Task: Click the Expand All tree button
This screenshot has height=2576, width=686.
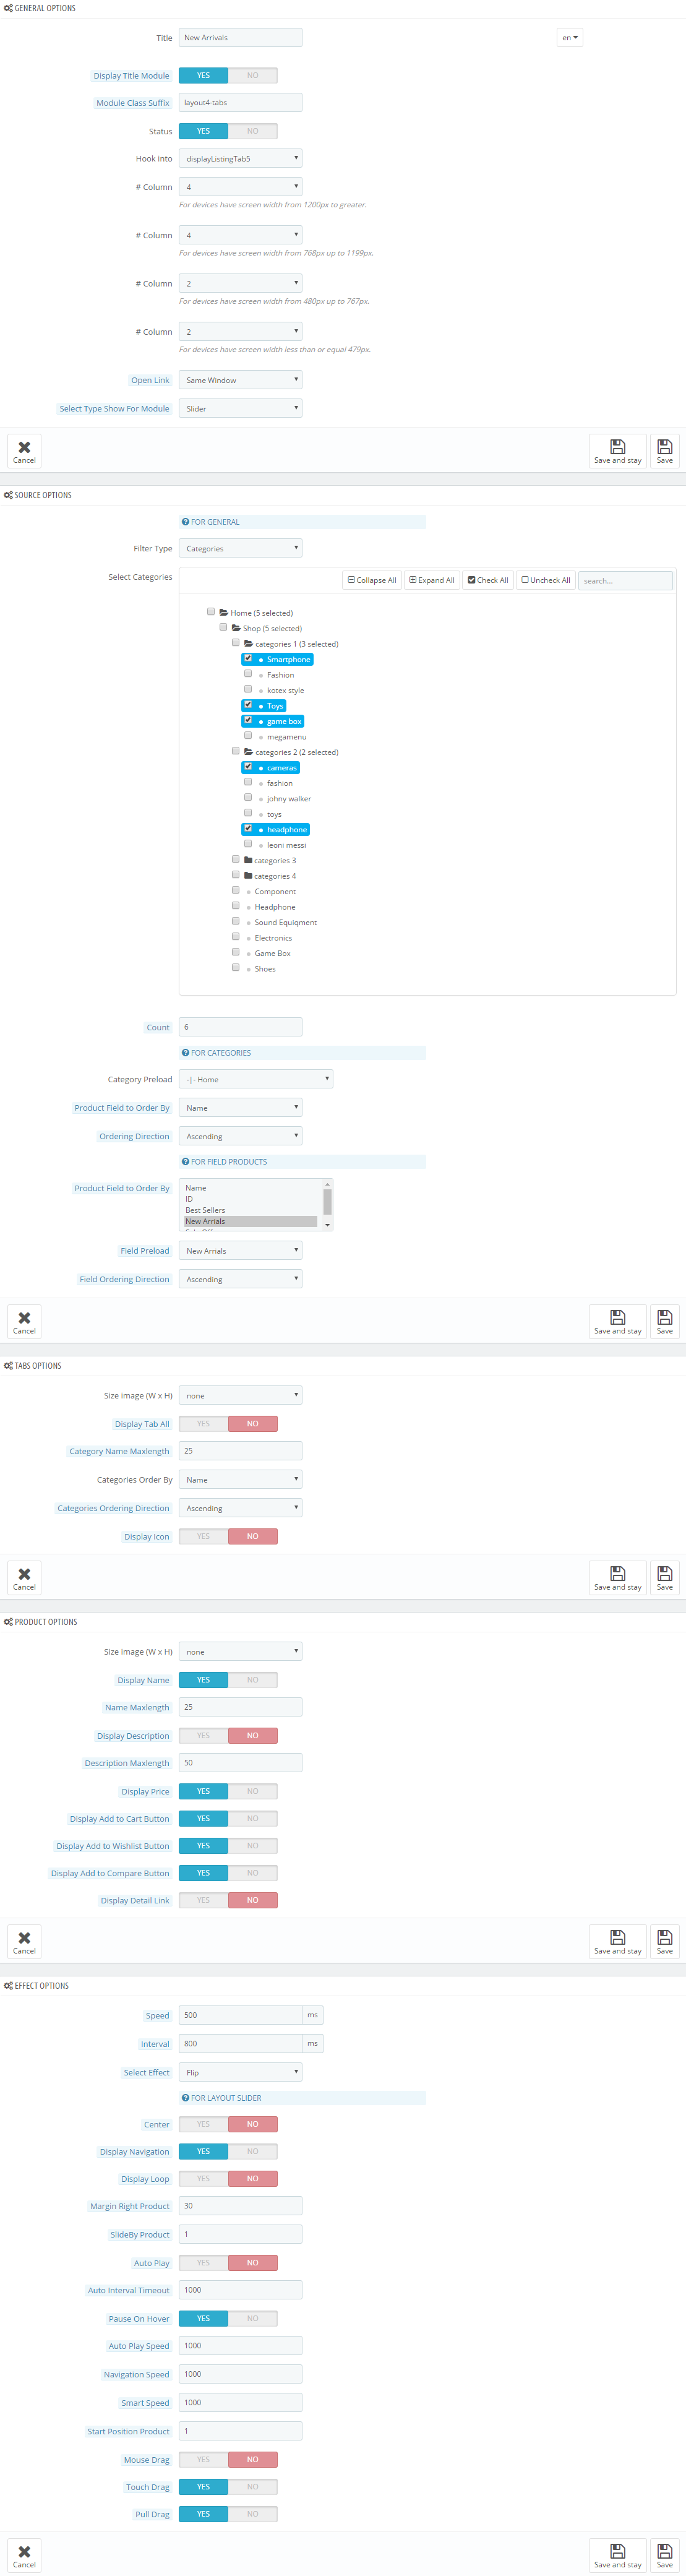Action: pos(432,580)
